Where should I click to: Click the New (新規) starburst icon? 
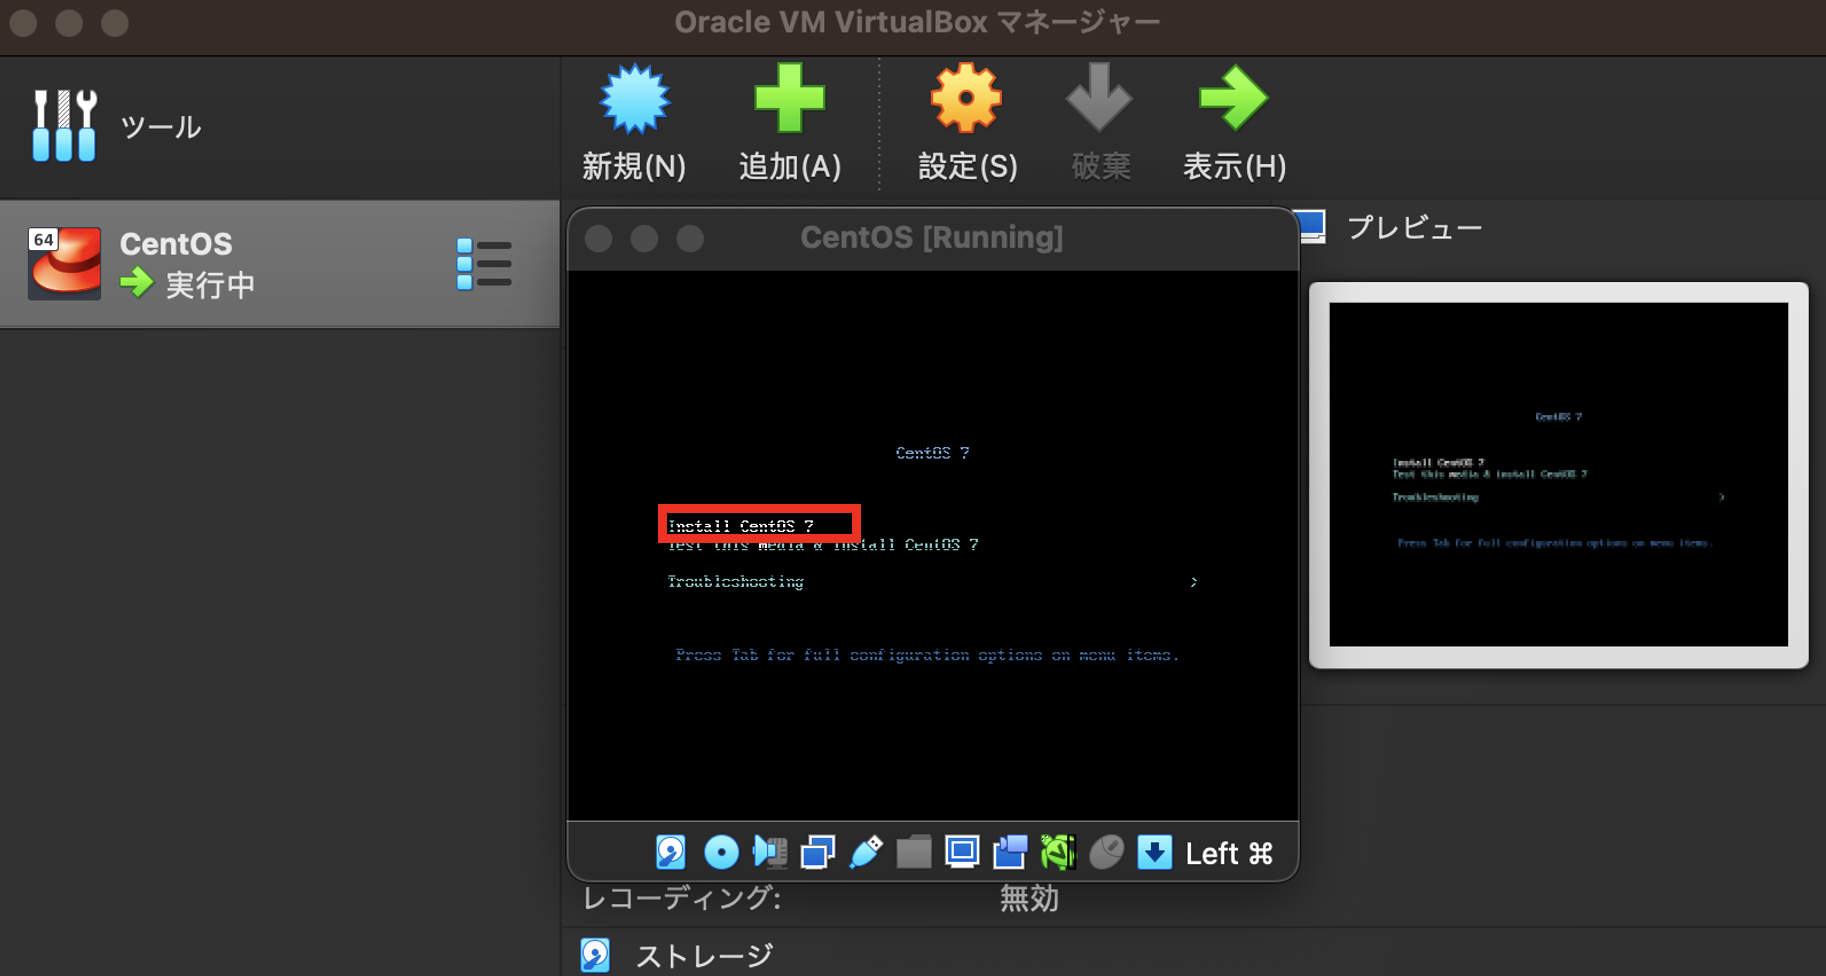point(634,99)
